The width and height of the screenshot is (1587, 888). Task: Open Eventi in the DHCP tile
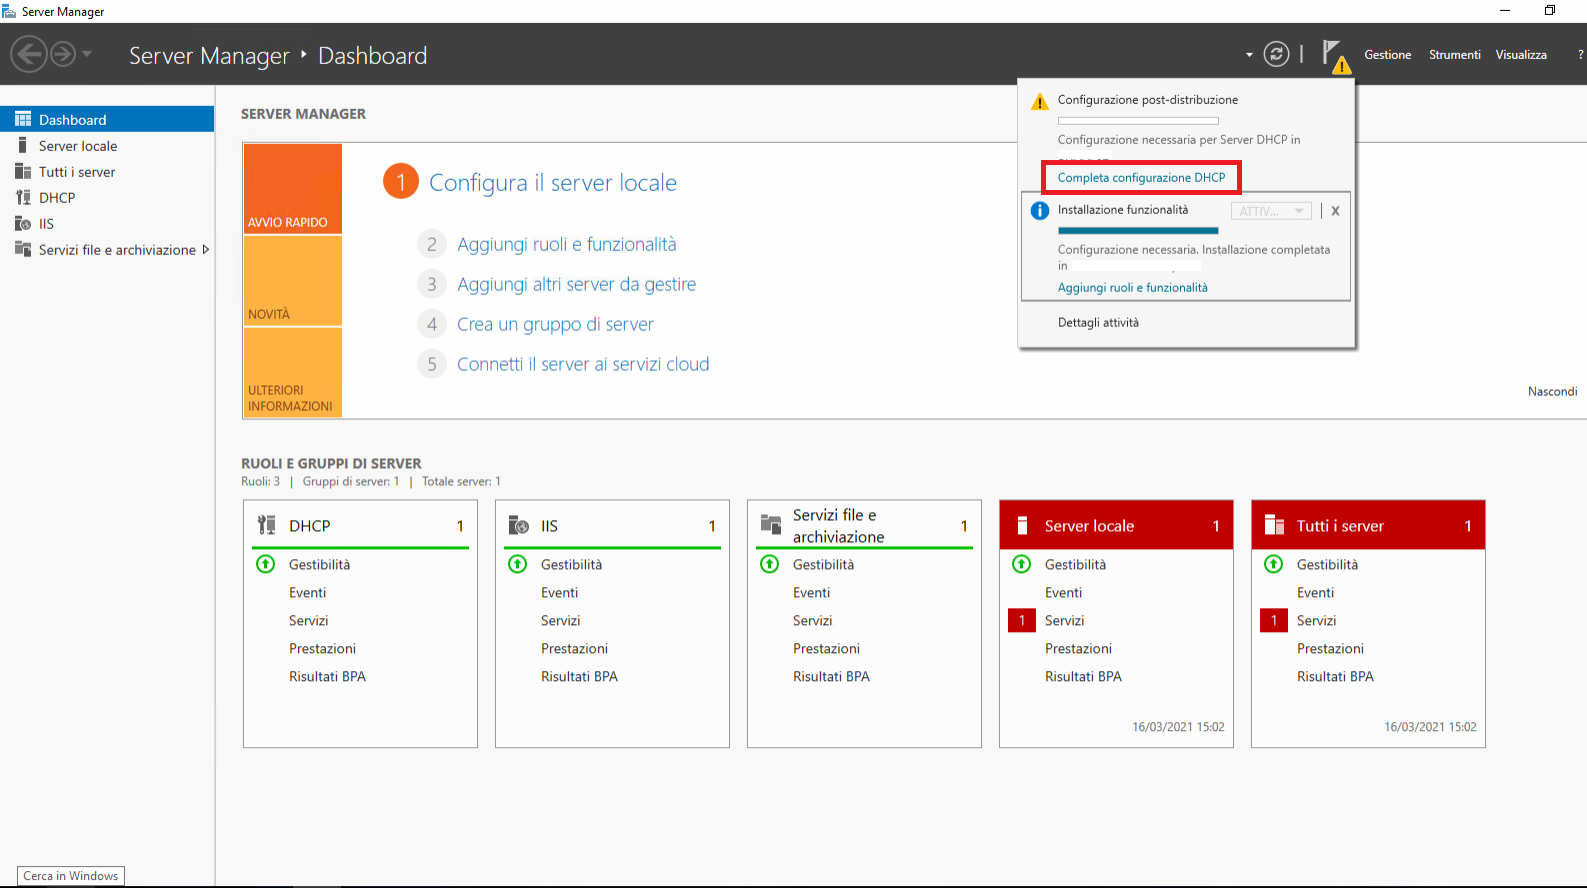[307, 593]
